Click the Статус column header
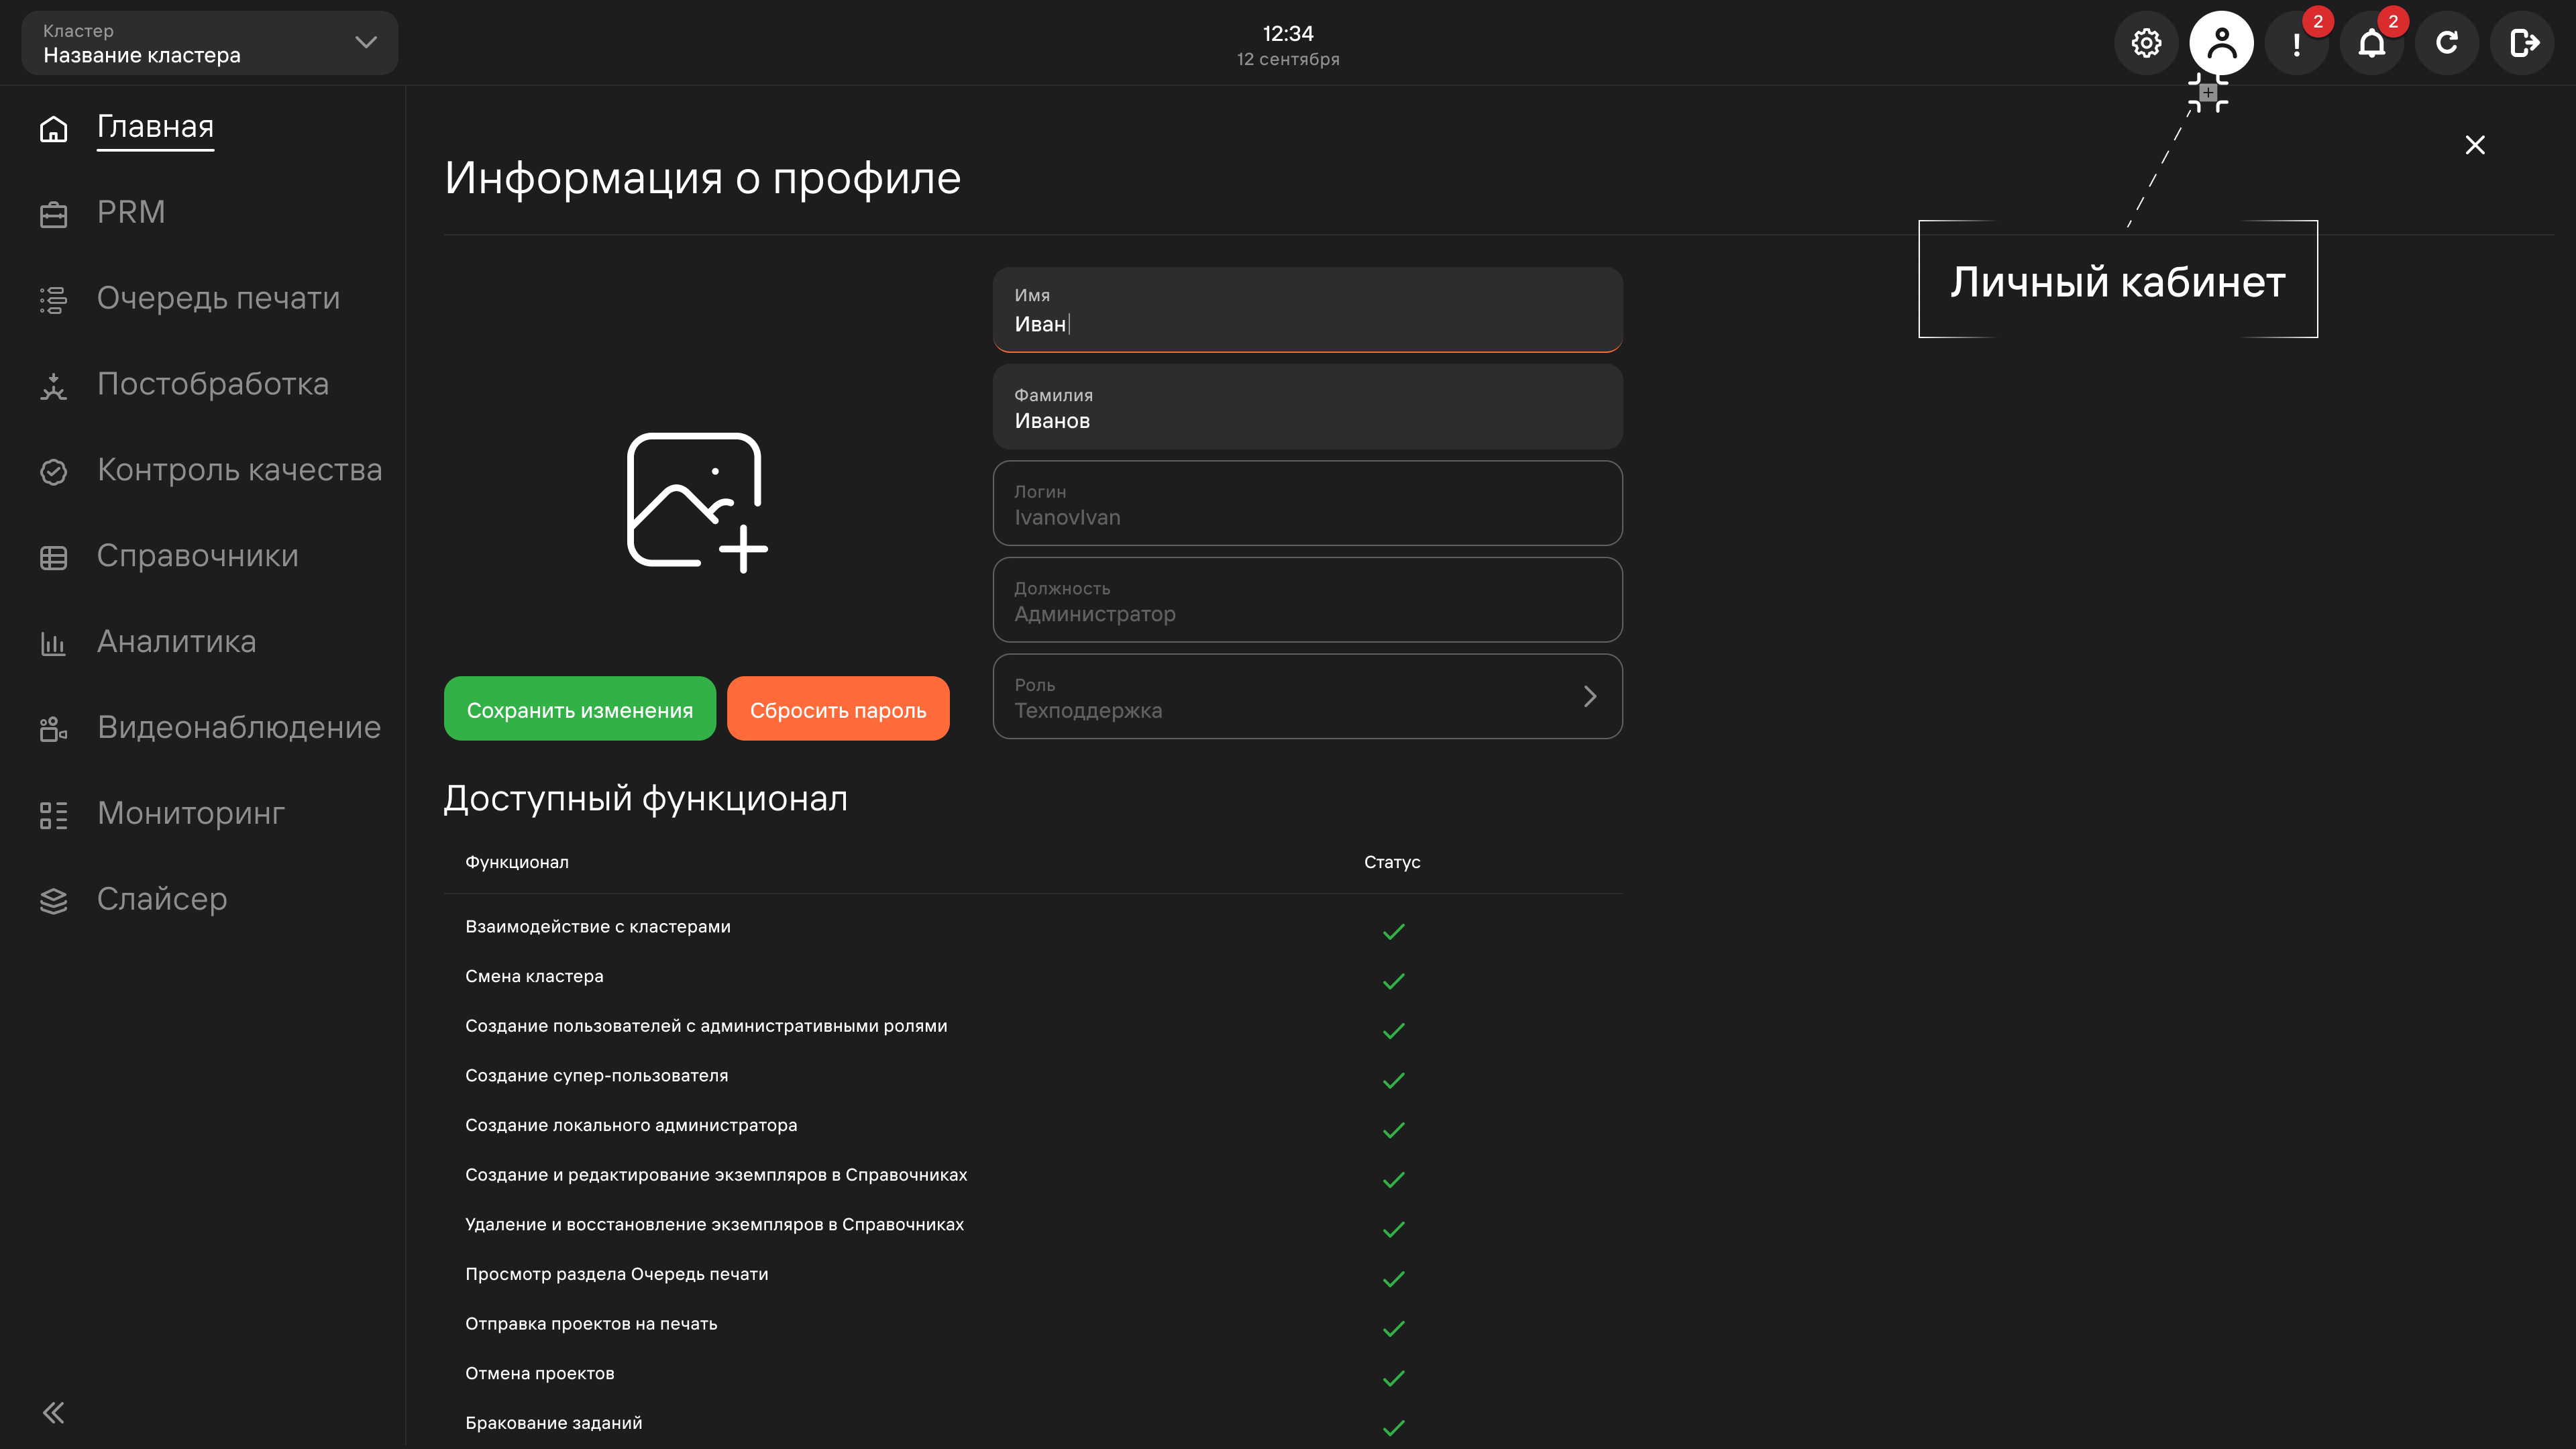 [1392, 862]
